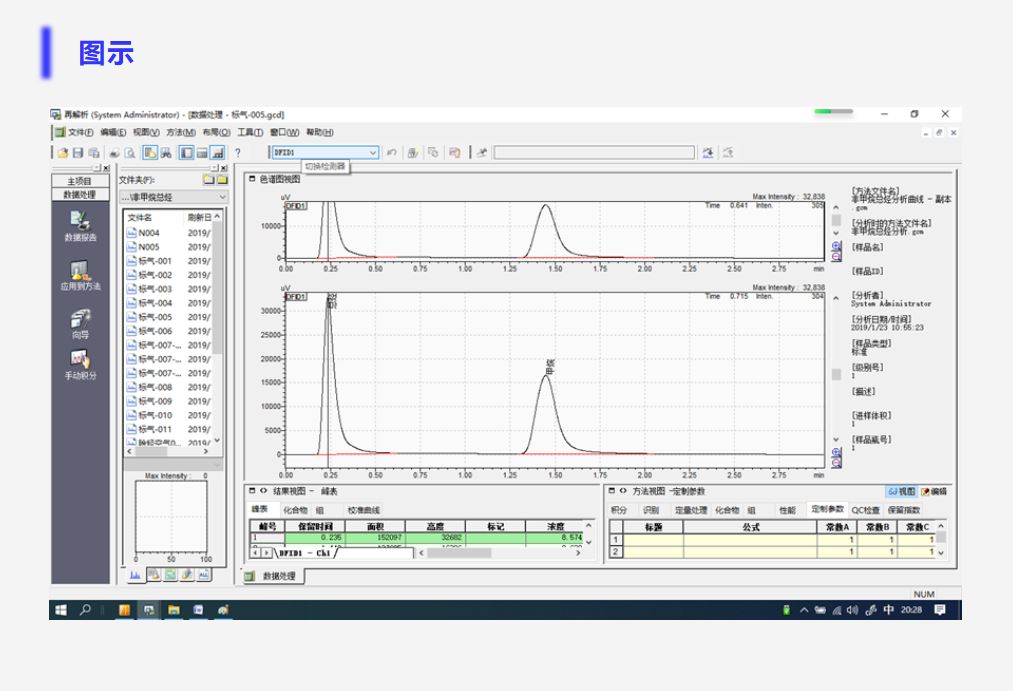Click the results table horizontal scrollbar
Screen dimensions: 1013x691
click(499, 553)
